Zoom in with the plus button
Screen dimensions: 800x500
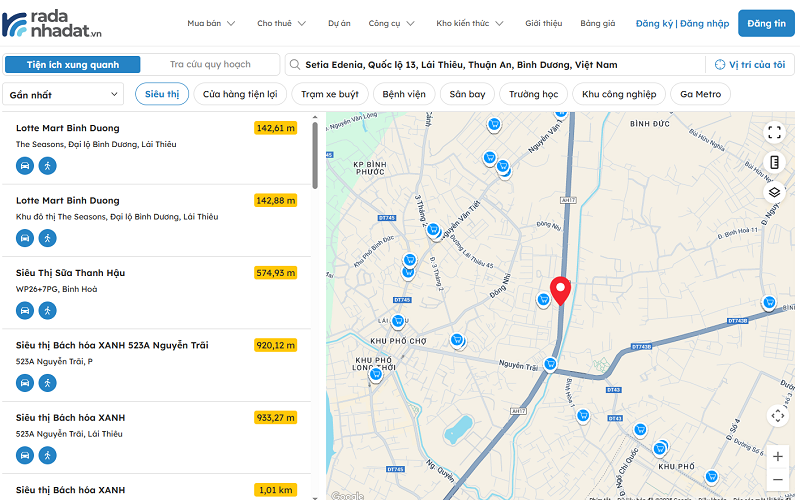tap(778, 456)
